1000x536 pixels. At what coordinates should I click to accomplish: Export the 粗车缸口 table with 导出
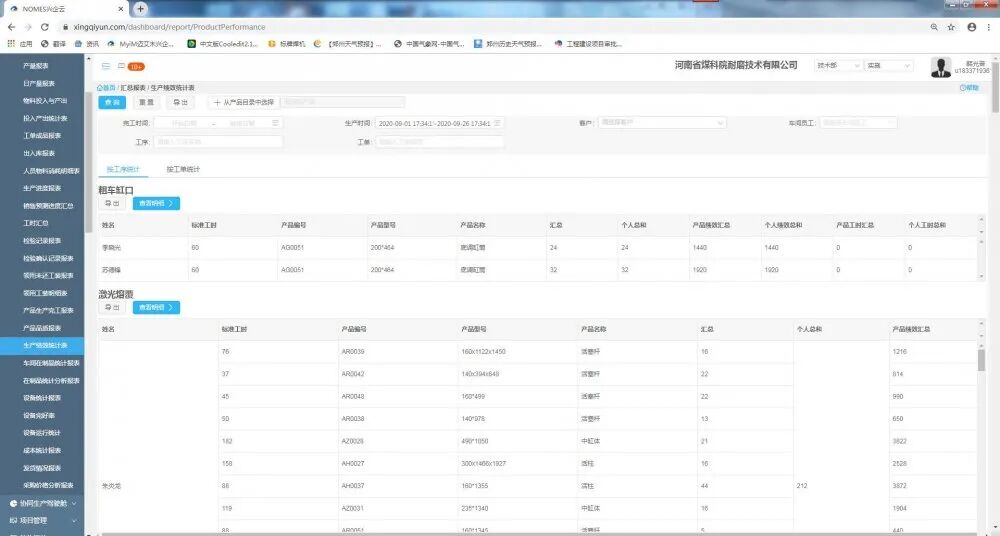pyautogui.click(x=112, y=204)
